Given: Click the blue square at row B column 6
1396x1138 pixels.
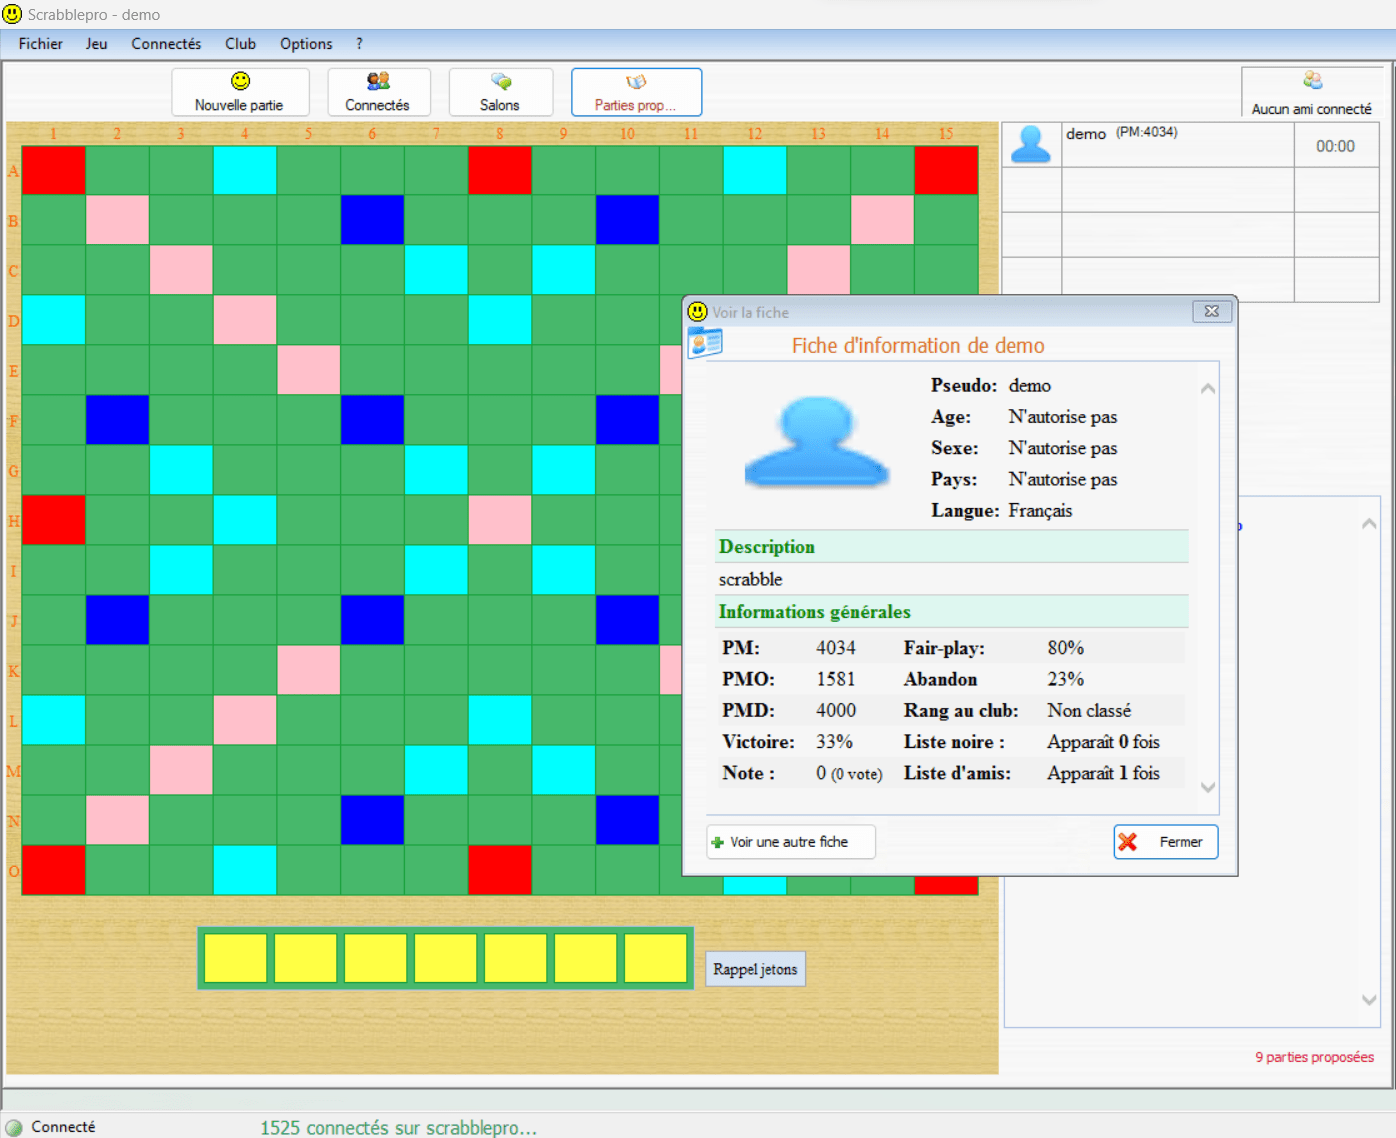Looking at the screenshot, I should click(372, 220).
